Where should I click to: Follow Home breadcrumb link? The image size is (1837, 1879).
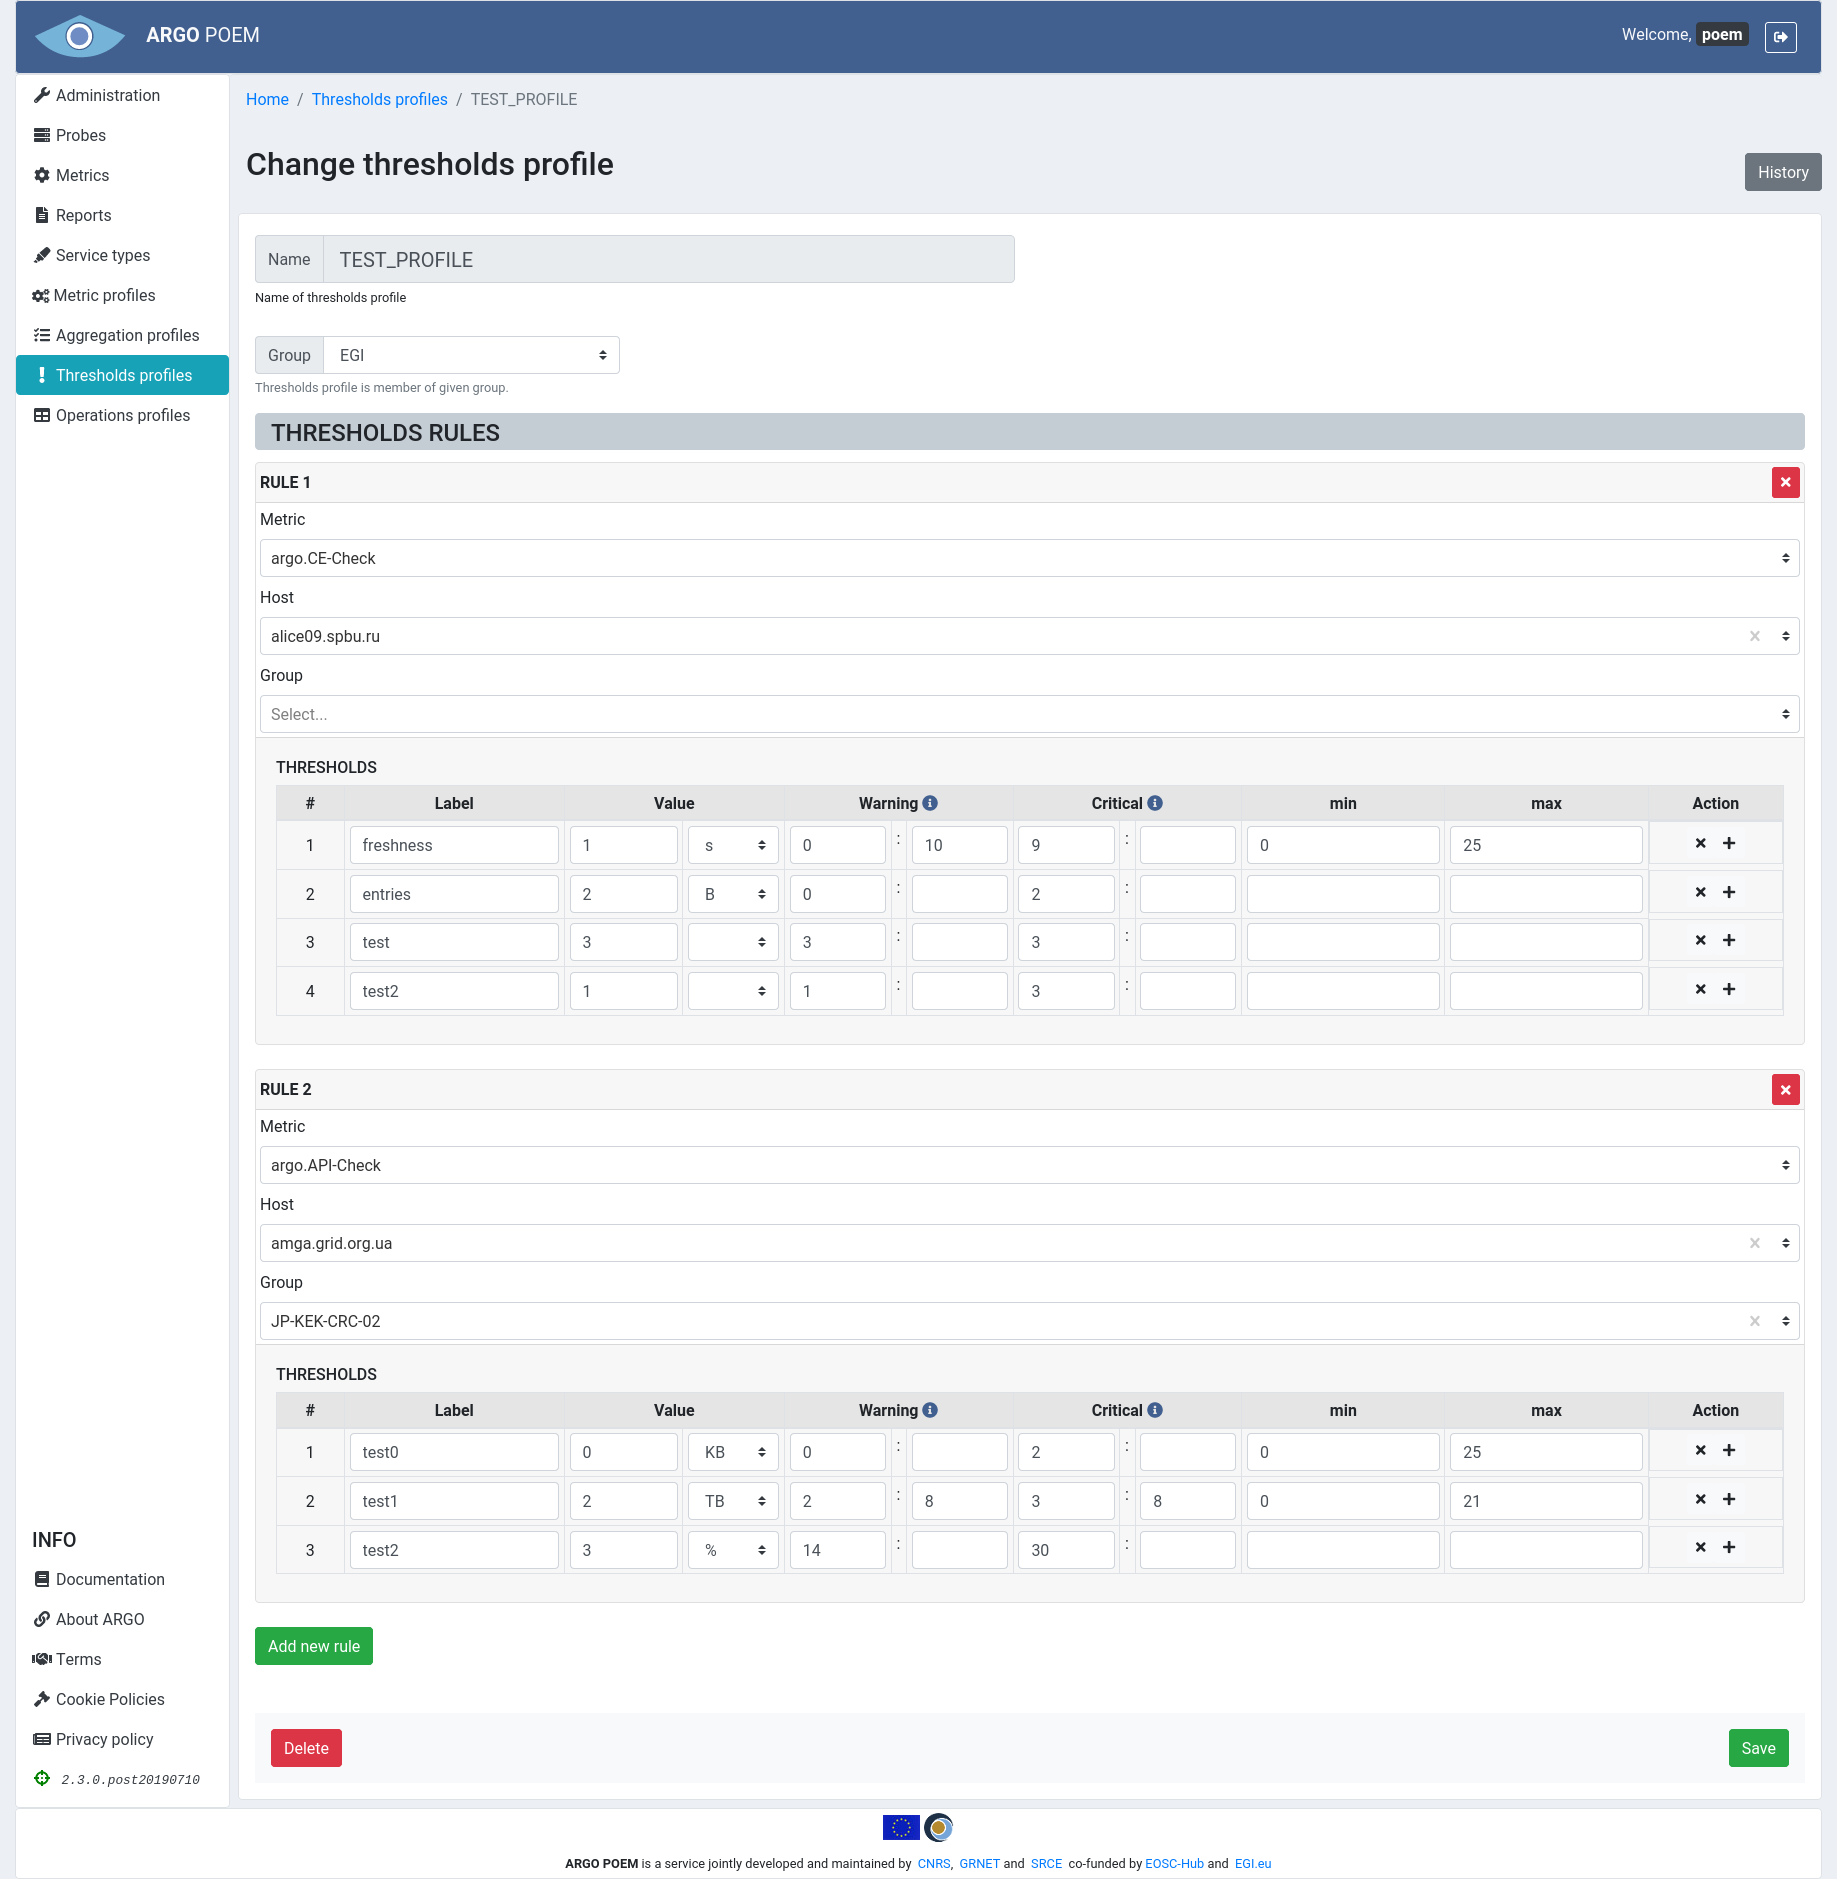[x=267, y=99]
